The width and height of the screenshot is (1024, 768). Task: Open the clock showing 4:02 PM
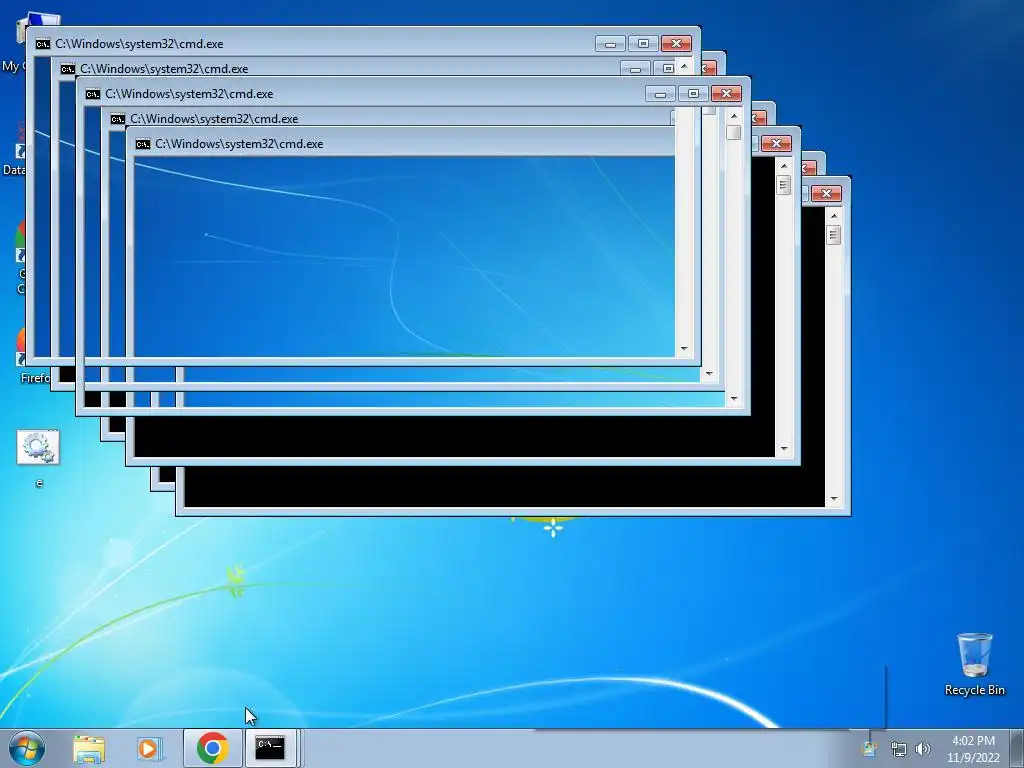coord(973,749)
